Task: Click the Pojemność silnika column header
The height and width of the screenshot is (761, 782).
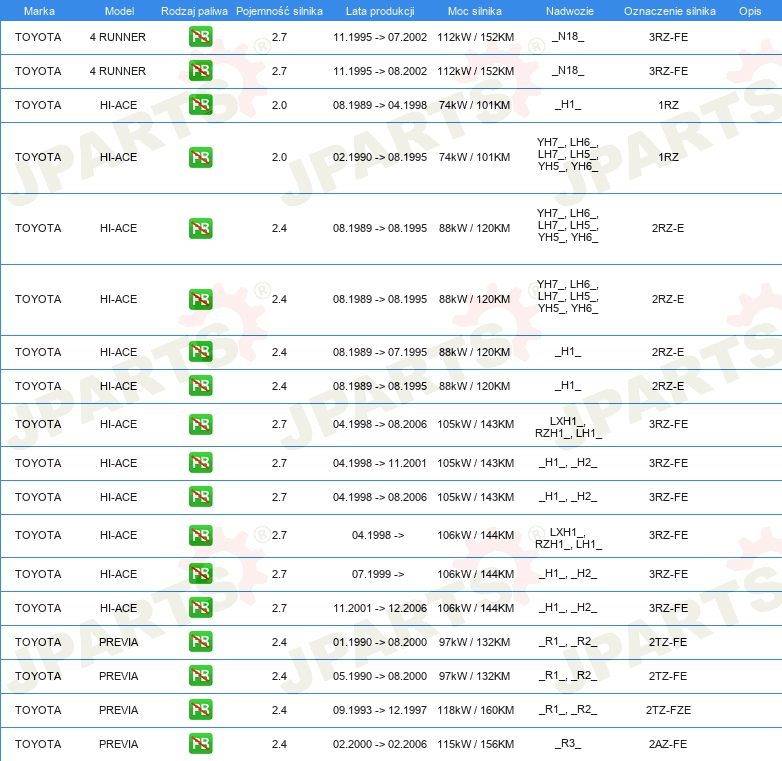Action: pyautogui.click(x=279, y=11)
